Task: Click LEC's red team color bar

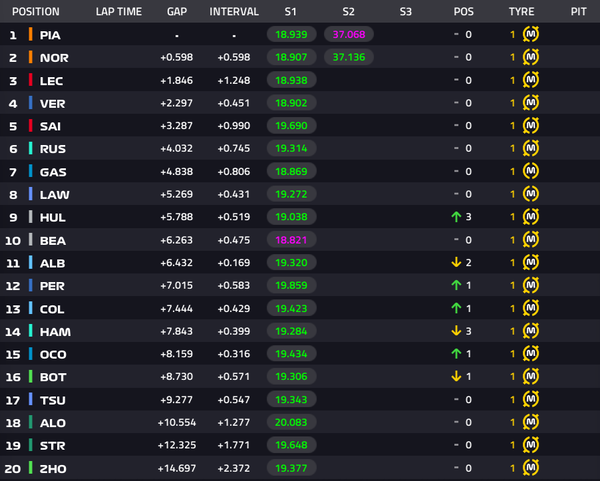Action: [x=31, y=80]
